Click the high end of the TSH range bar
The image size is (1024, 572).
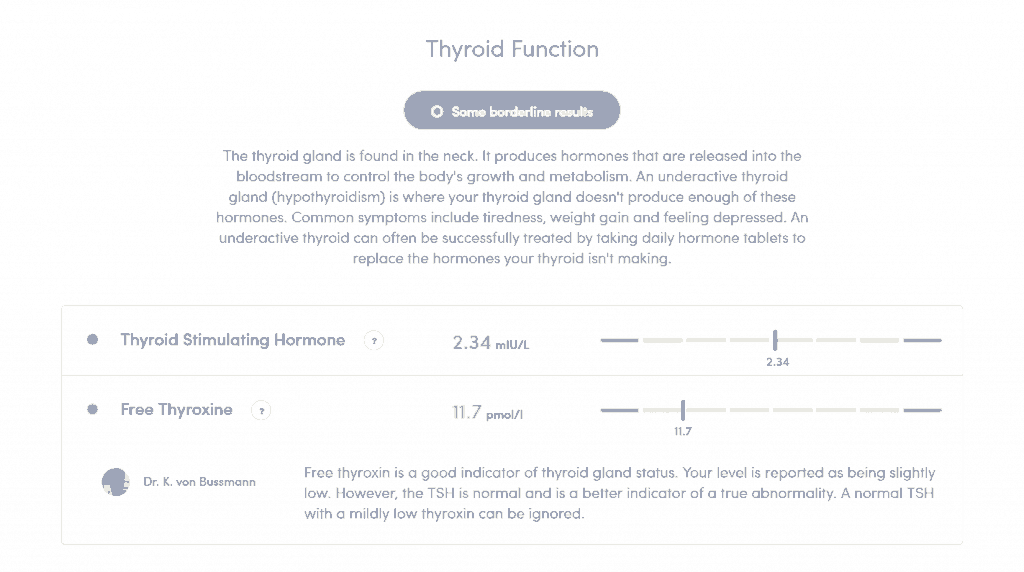[x=923, y=340]
